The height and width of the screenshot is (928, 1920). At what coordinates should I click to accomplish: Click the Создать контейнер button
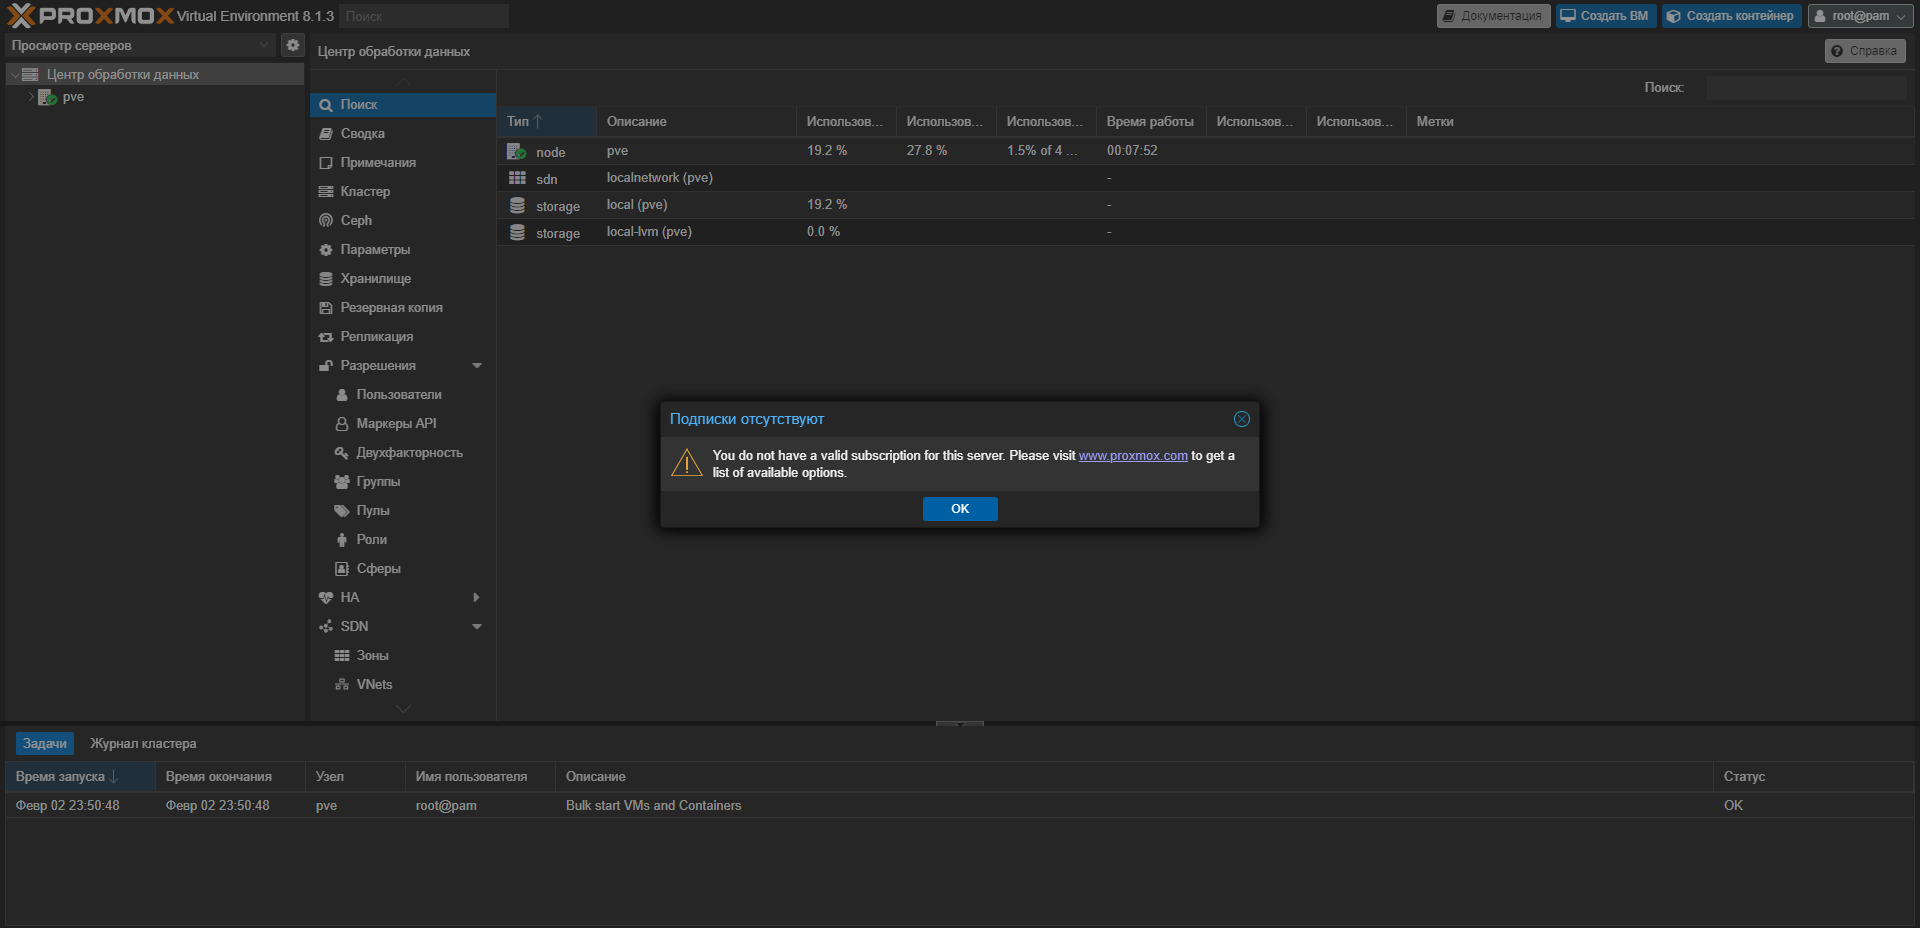(1731, 16)
